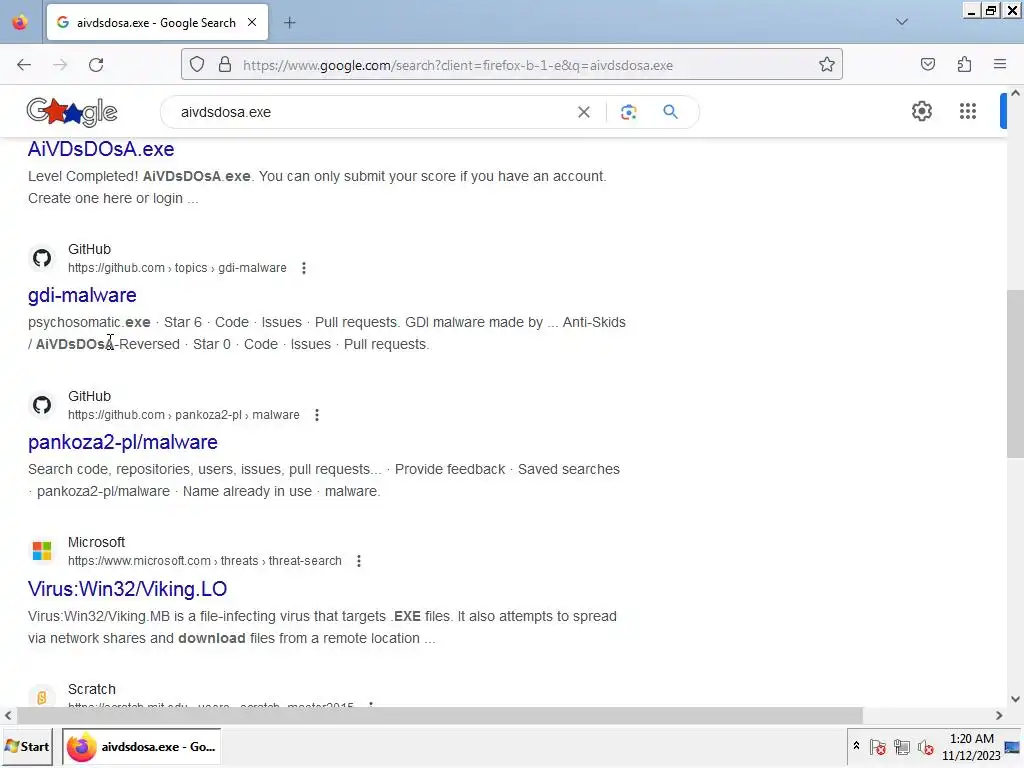This screenshot has height=768, width=1024.
Task: Click the Firefox icon left of tabs
Action: (20, 23)
